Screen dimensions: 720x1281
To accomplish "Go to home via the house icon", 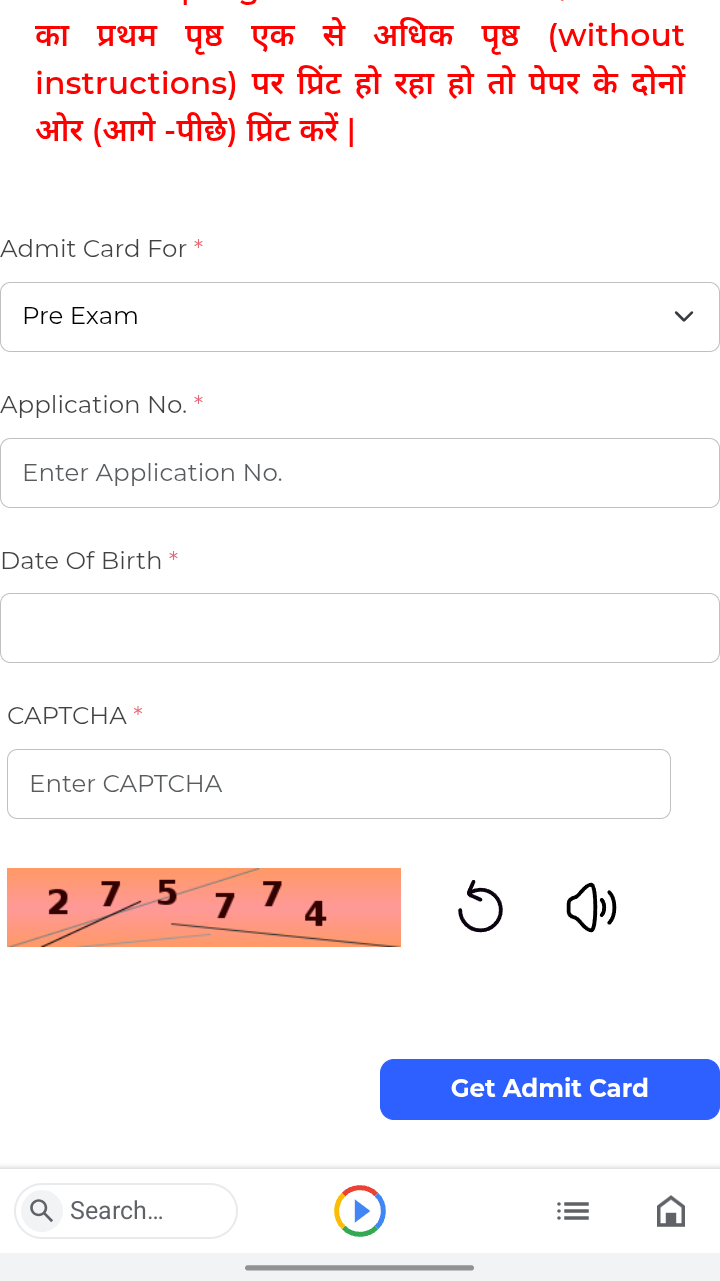I will coord(670,1211).
